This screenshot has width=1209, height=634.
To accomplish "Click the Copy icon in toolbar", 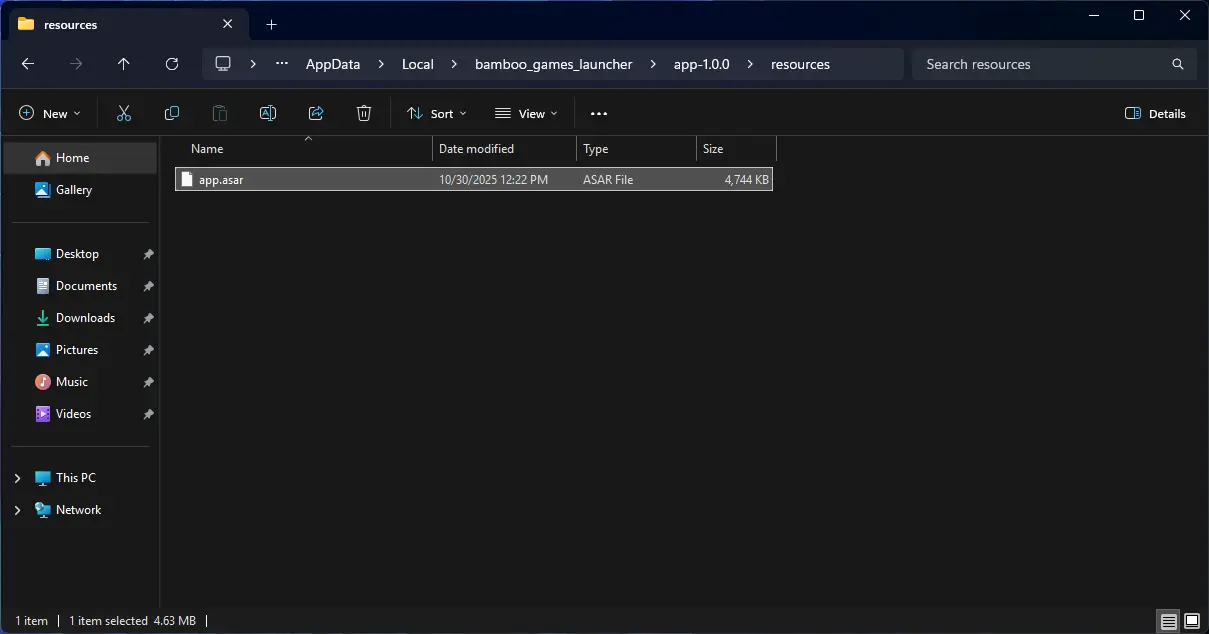I will pyautogui.click(x=172, y=114).
